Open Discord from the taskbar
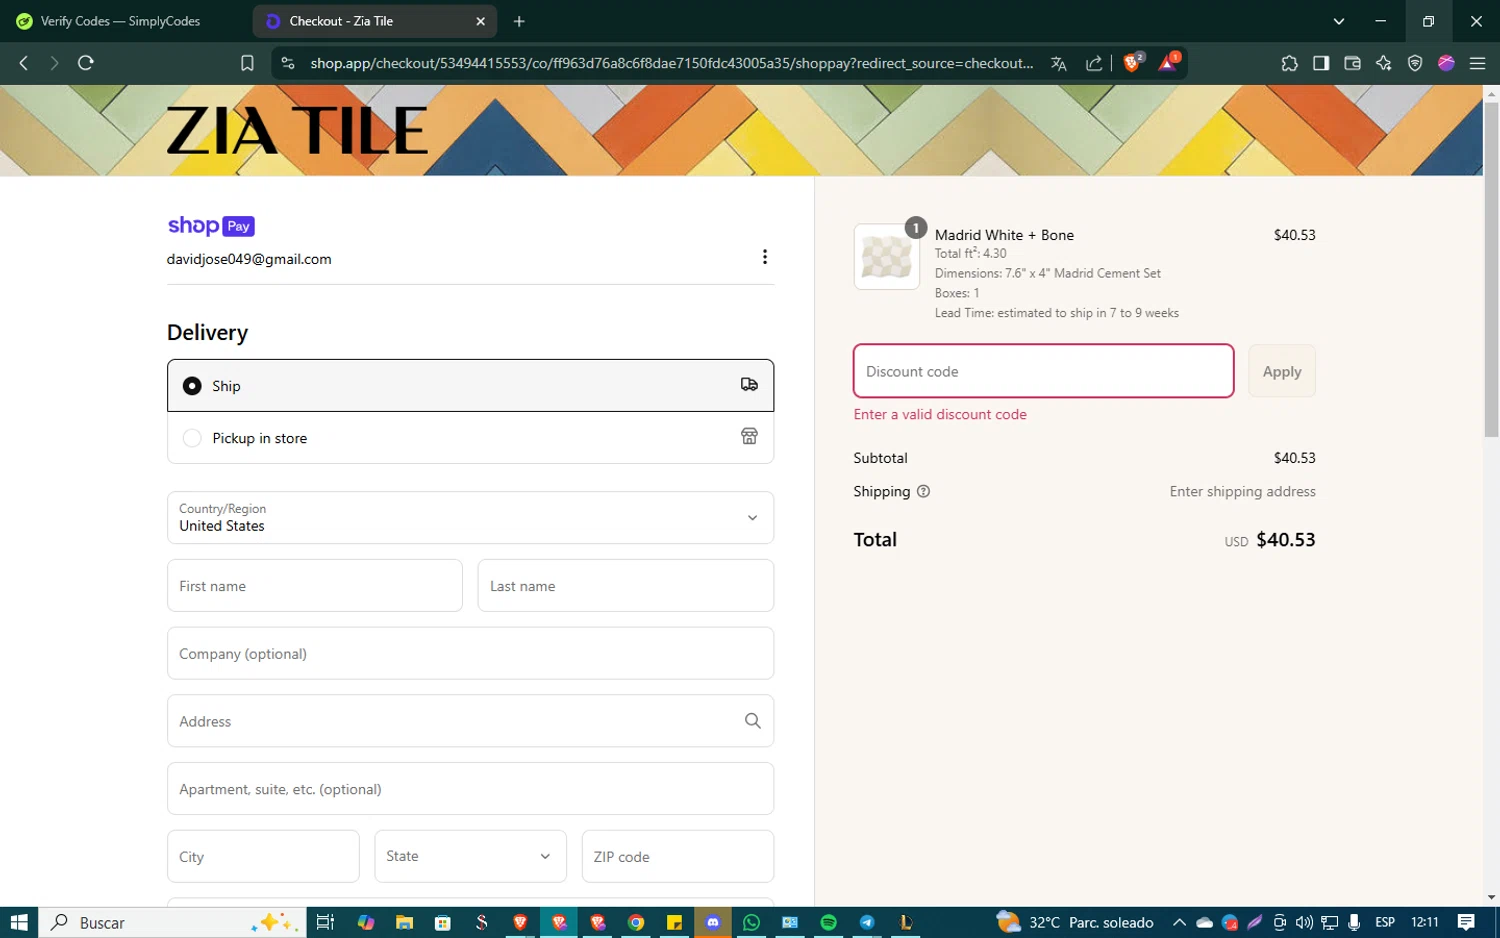The height and width of the screenshot is (938, 1500). tap(713, 922)
